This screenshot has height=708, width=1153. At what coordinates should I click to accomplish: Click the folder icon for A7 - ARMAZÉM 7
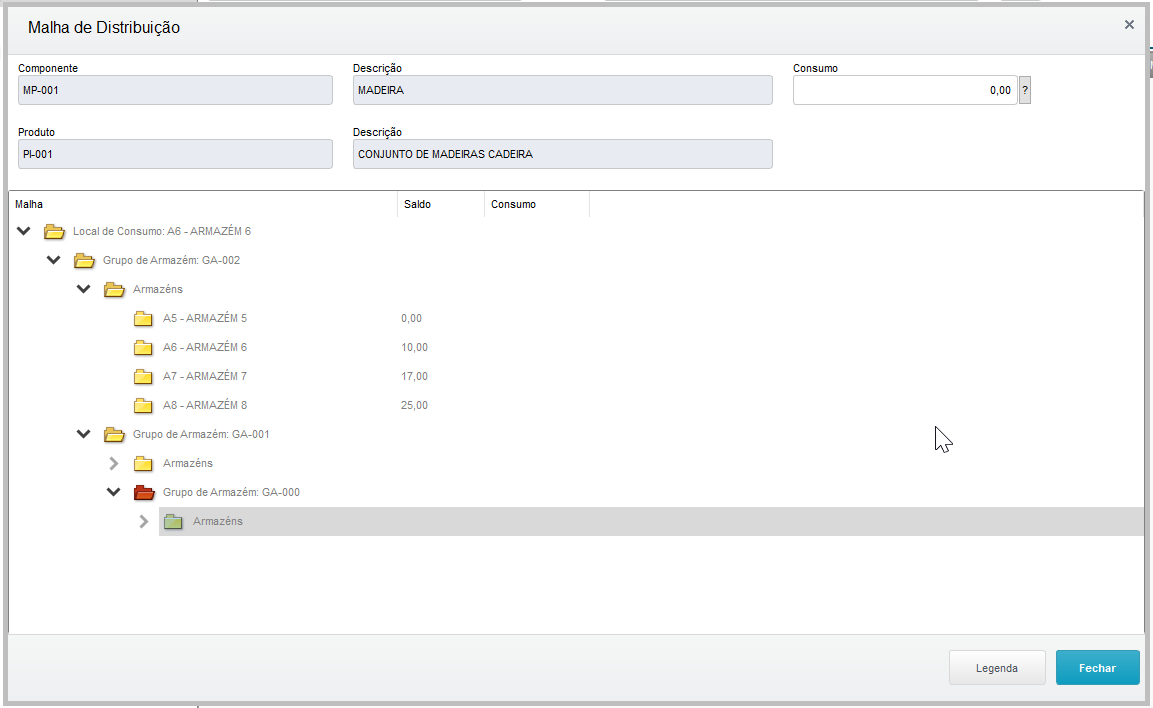pyautogui.click(x=143, y=377)
